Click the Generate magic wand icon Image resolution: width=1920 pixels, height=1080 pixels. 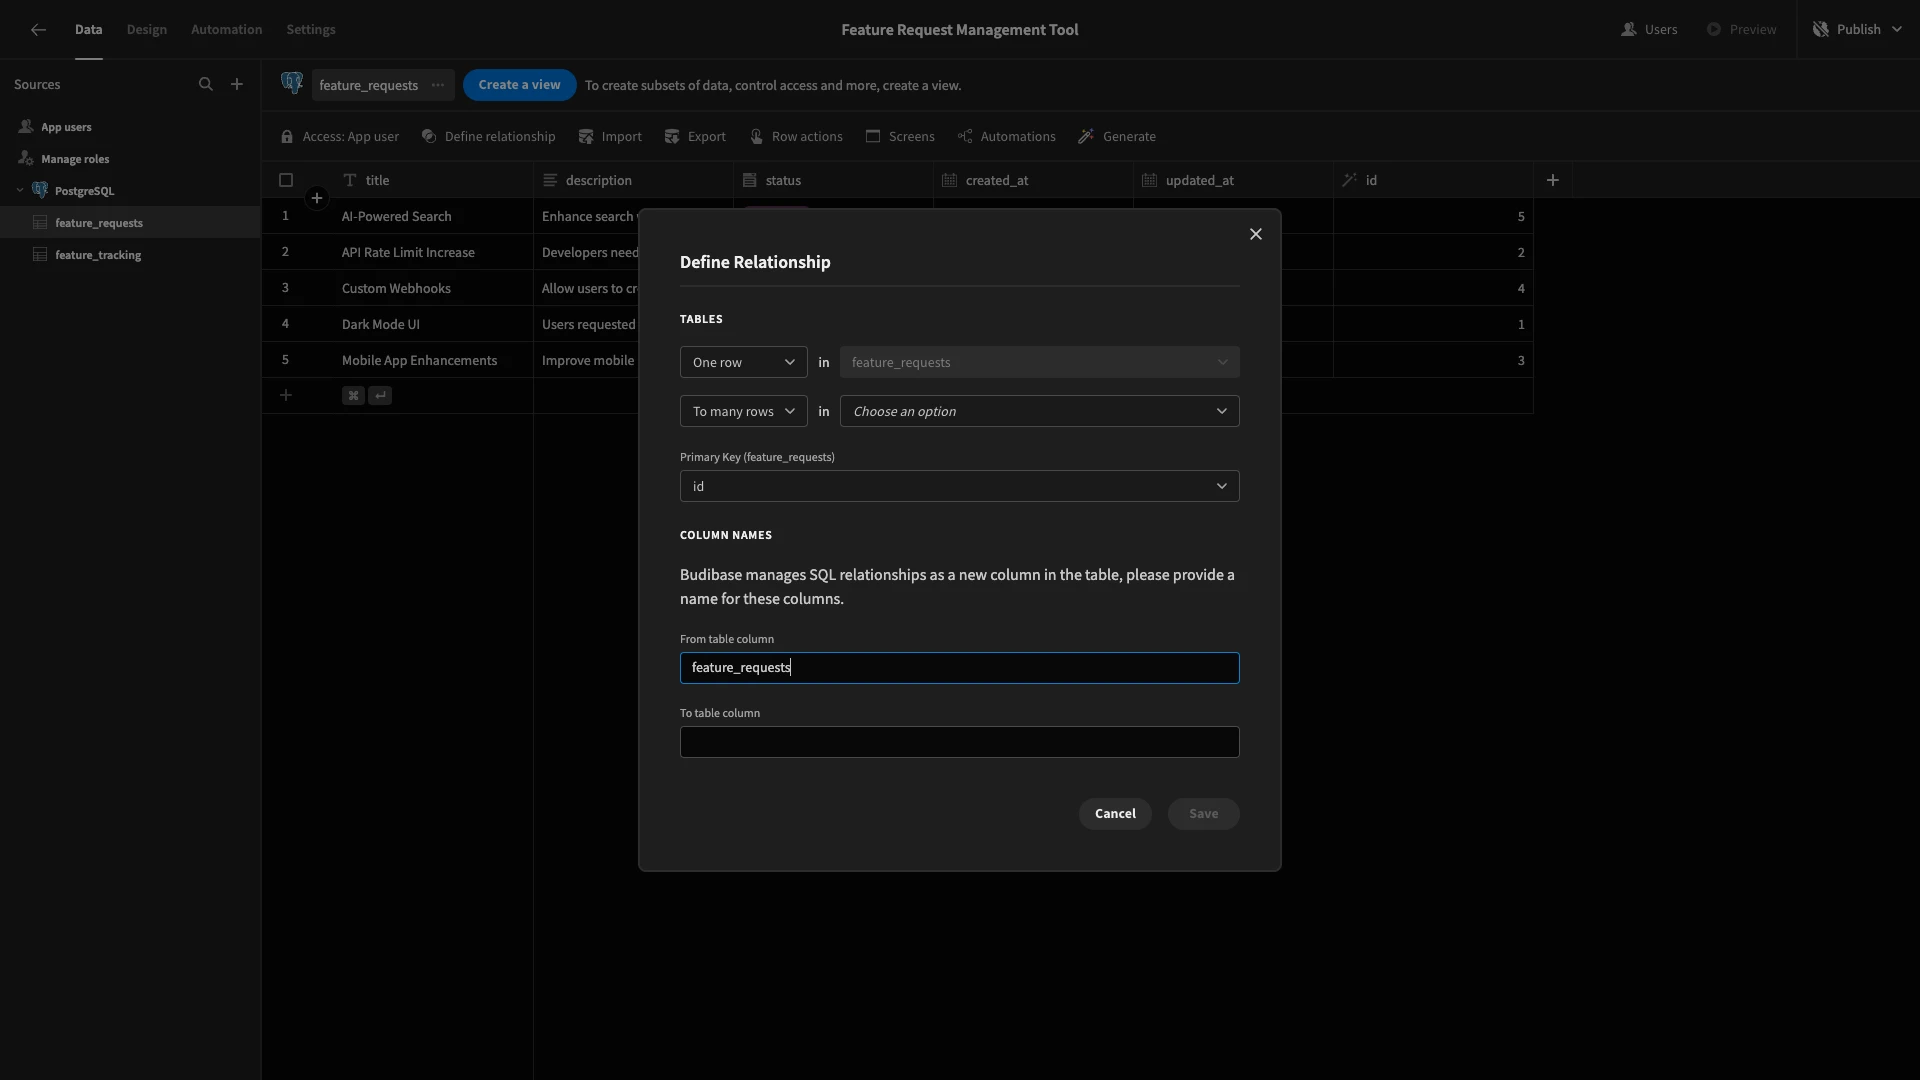[1086, 137]
